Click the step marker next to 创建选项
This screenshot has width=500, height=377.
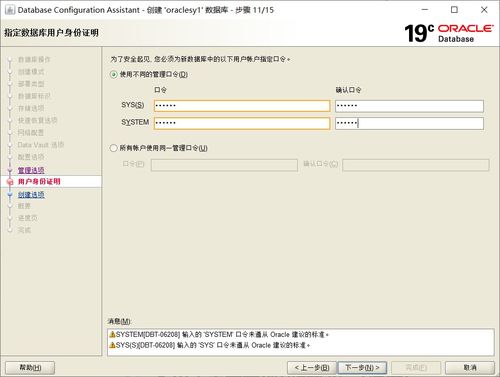(10, 195)
